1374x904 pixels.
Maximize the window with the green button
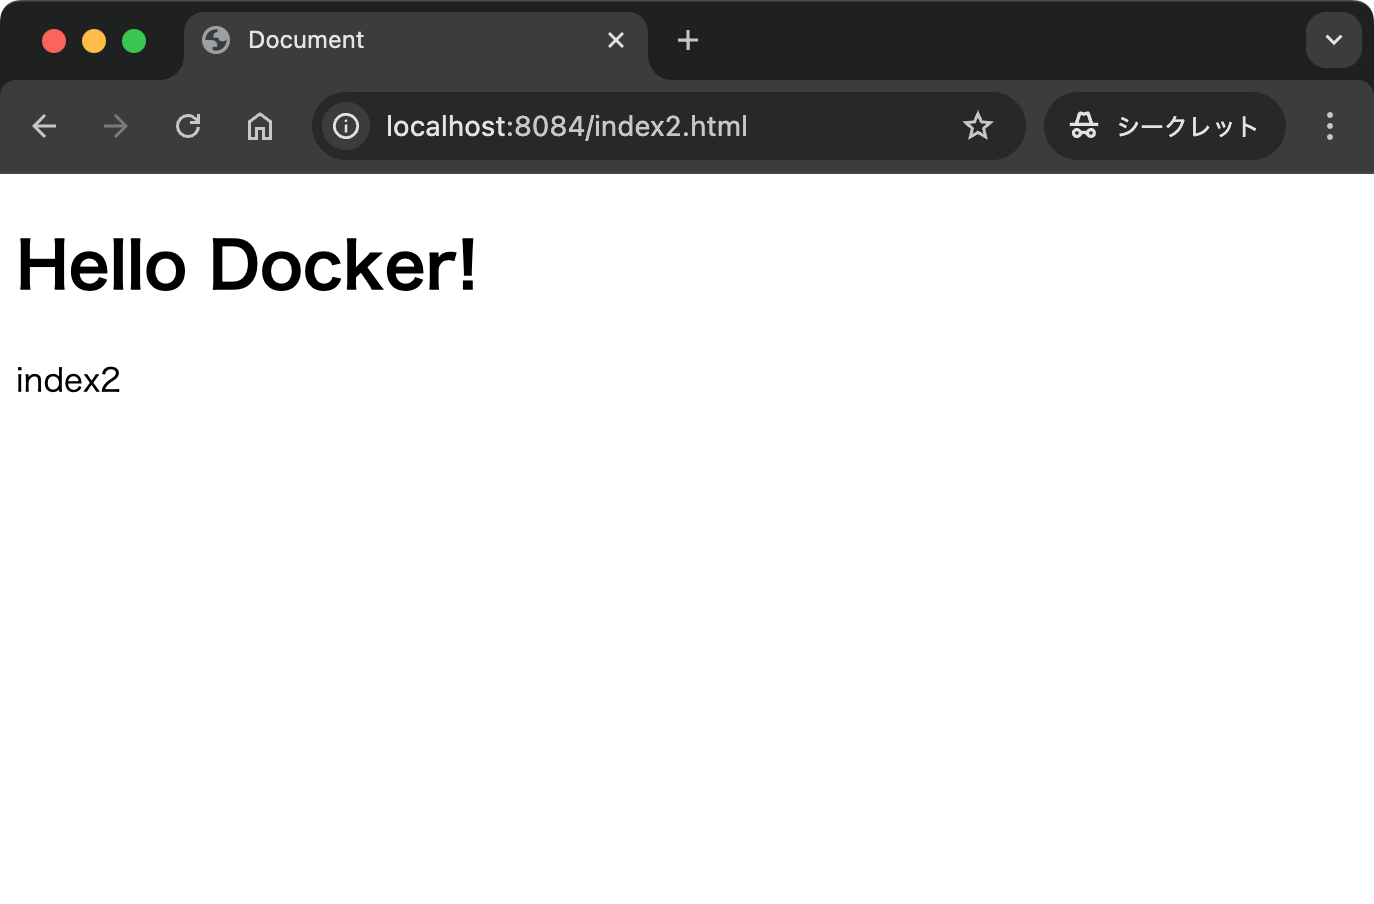134,41
